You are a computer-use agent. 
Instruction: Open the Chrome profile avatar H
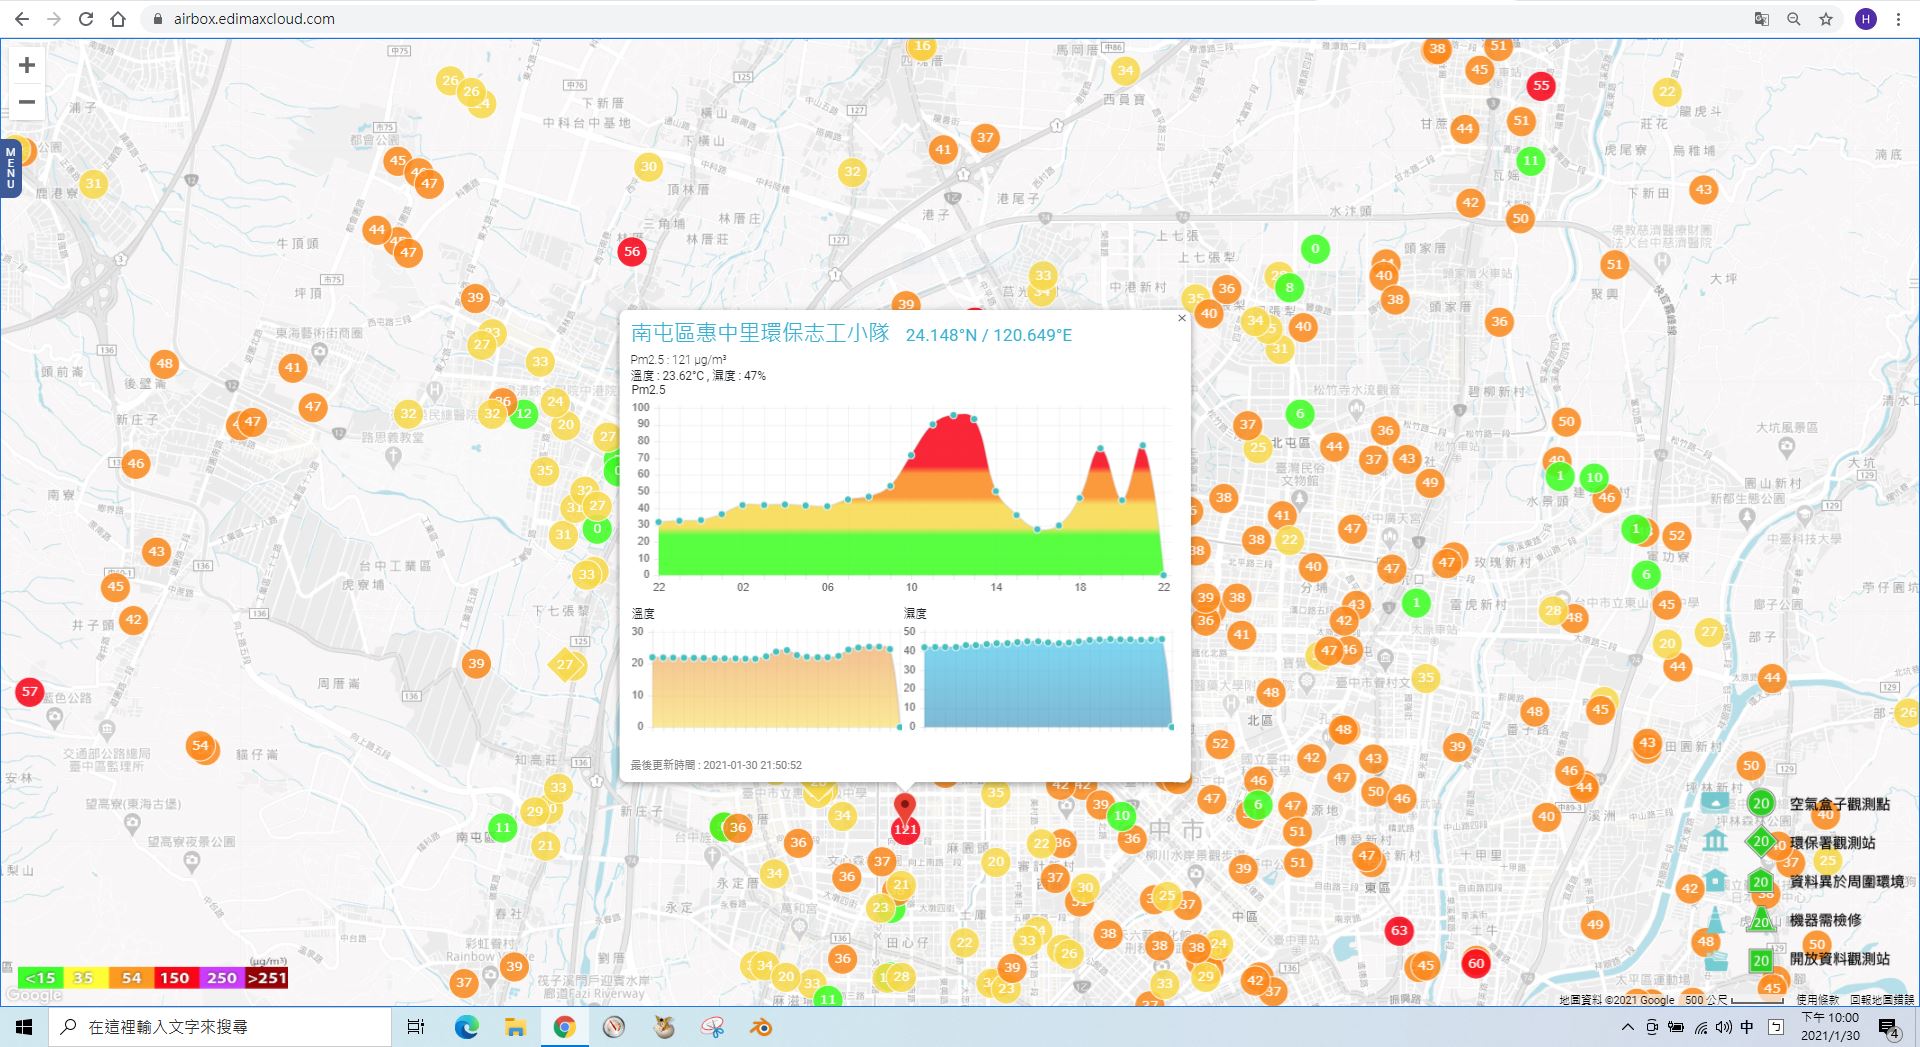point(1866,19)
